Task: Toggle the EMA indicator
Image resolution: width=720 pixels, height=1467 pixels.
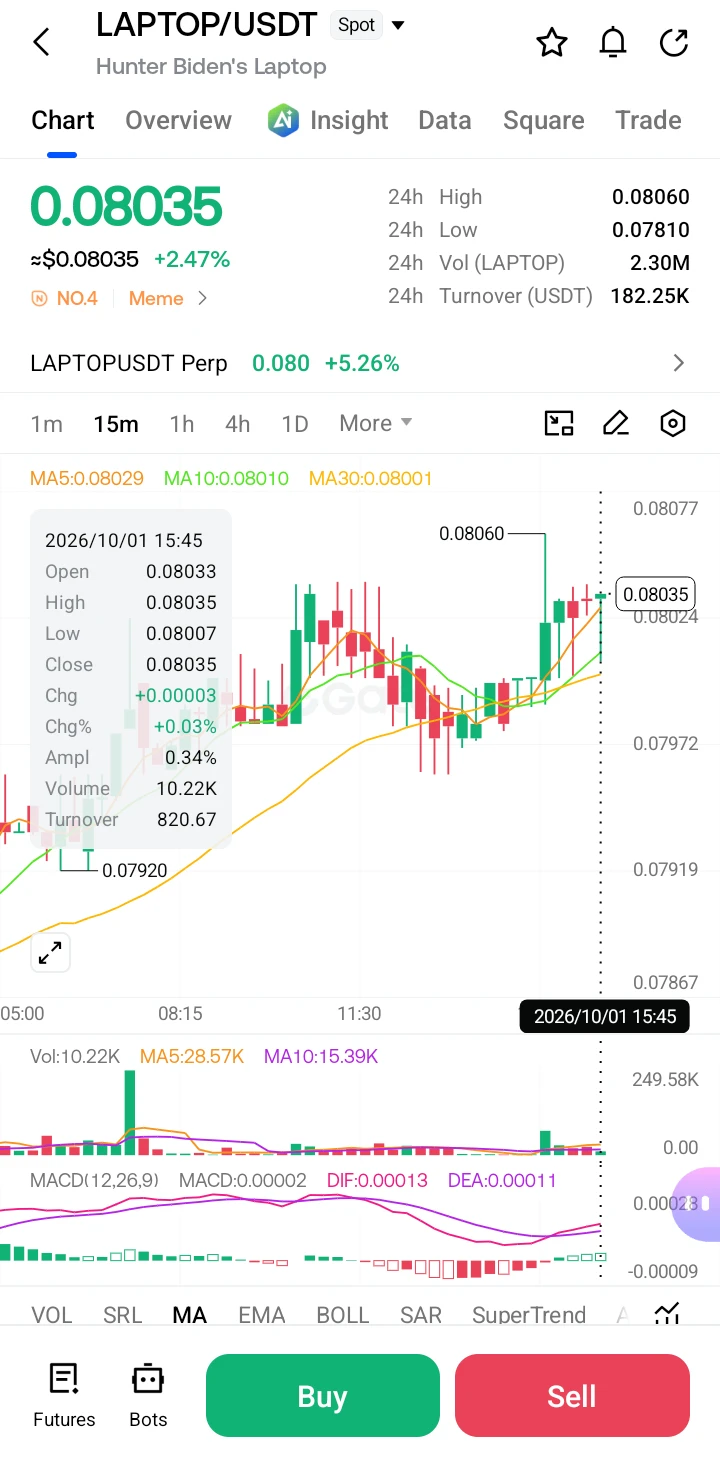Action: click(262, 1315)
